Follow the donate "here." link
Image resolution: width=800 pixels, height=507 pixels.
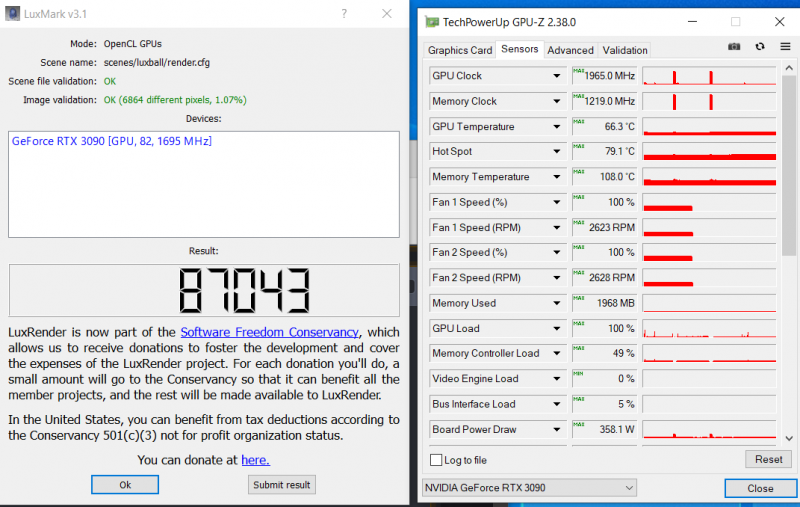(256, 460)
